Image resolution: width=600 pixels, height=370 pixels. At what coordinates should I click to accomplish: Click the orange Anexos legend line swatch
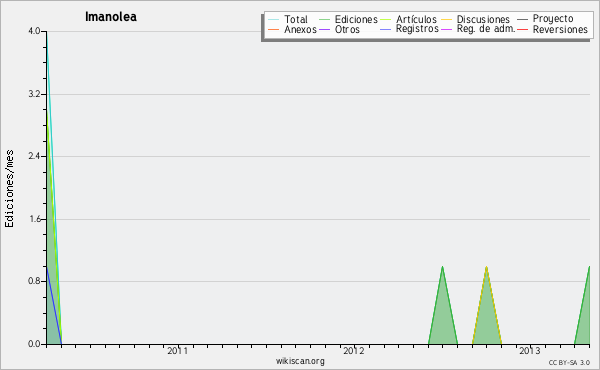(274, 29)
